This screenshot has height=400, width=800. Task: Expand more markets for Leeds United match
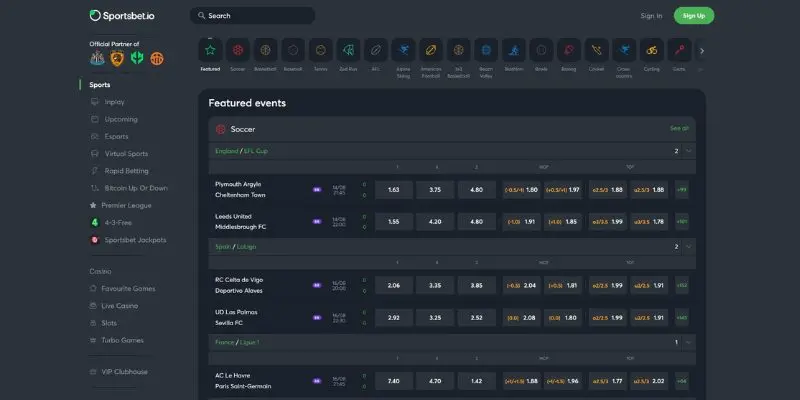point(682,222)
